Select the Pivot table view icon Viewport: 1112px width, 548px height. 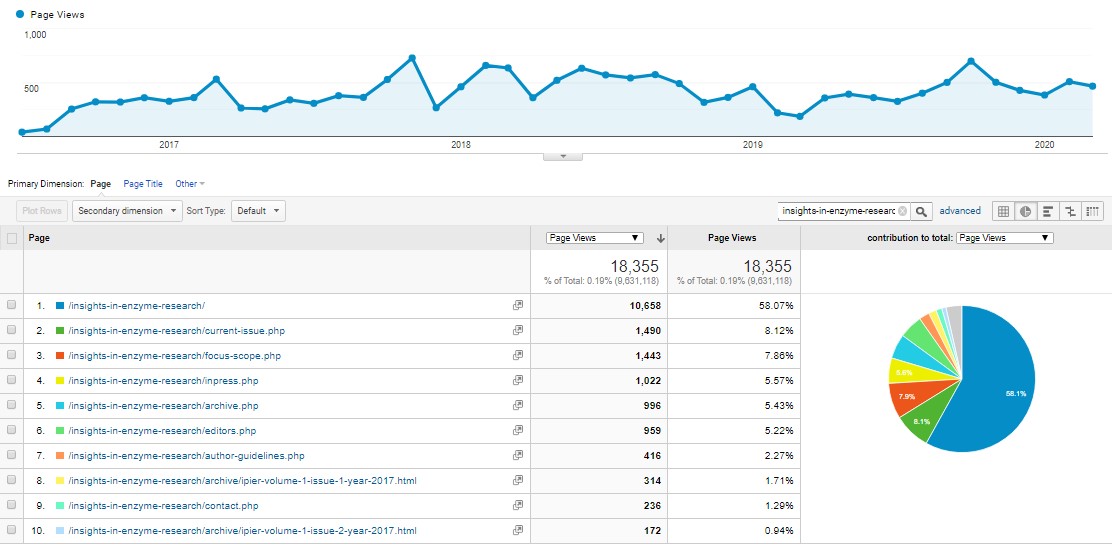[x=1093, y=211]
